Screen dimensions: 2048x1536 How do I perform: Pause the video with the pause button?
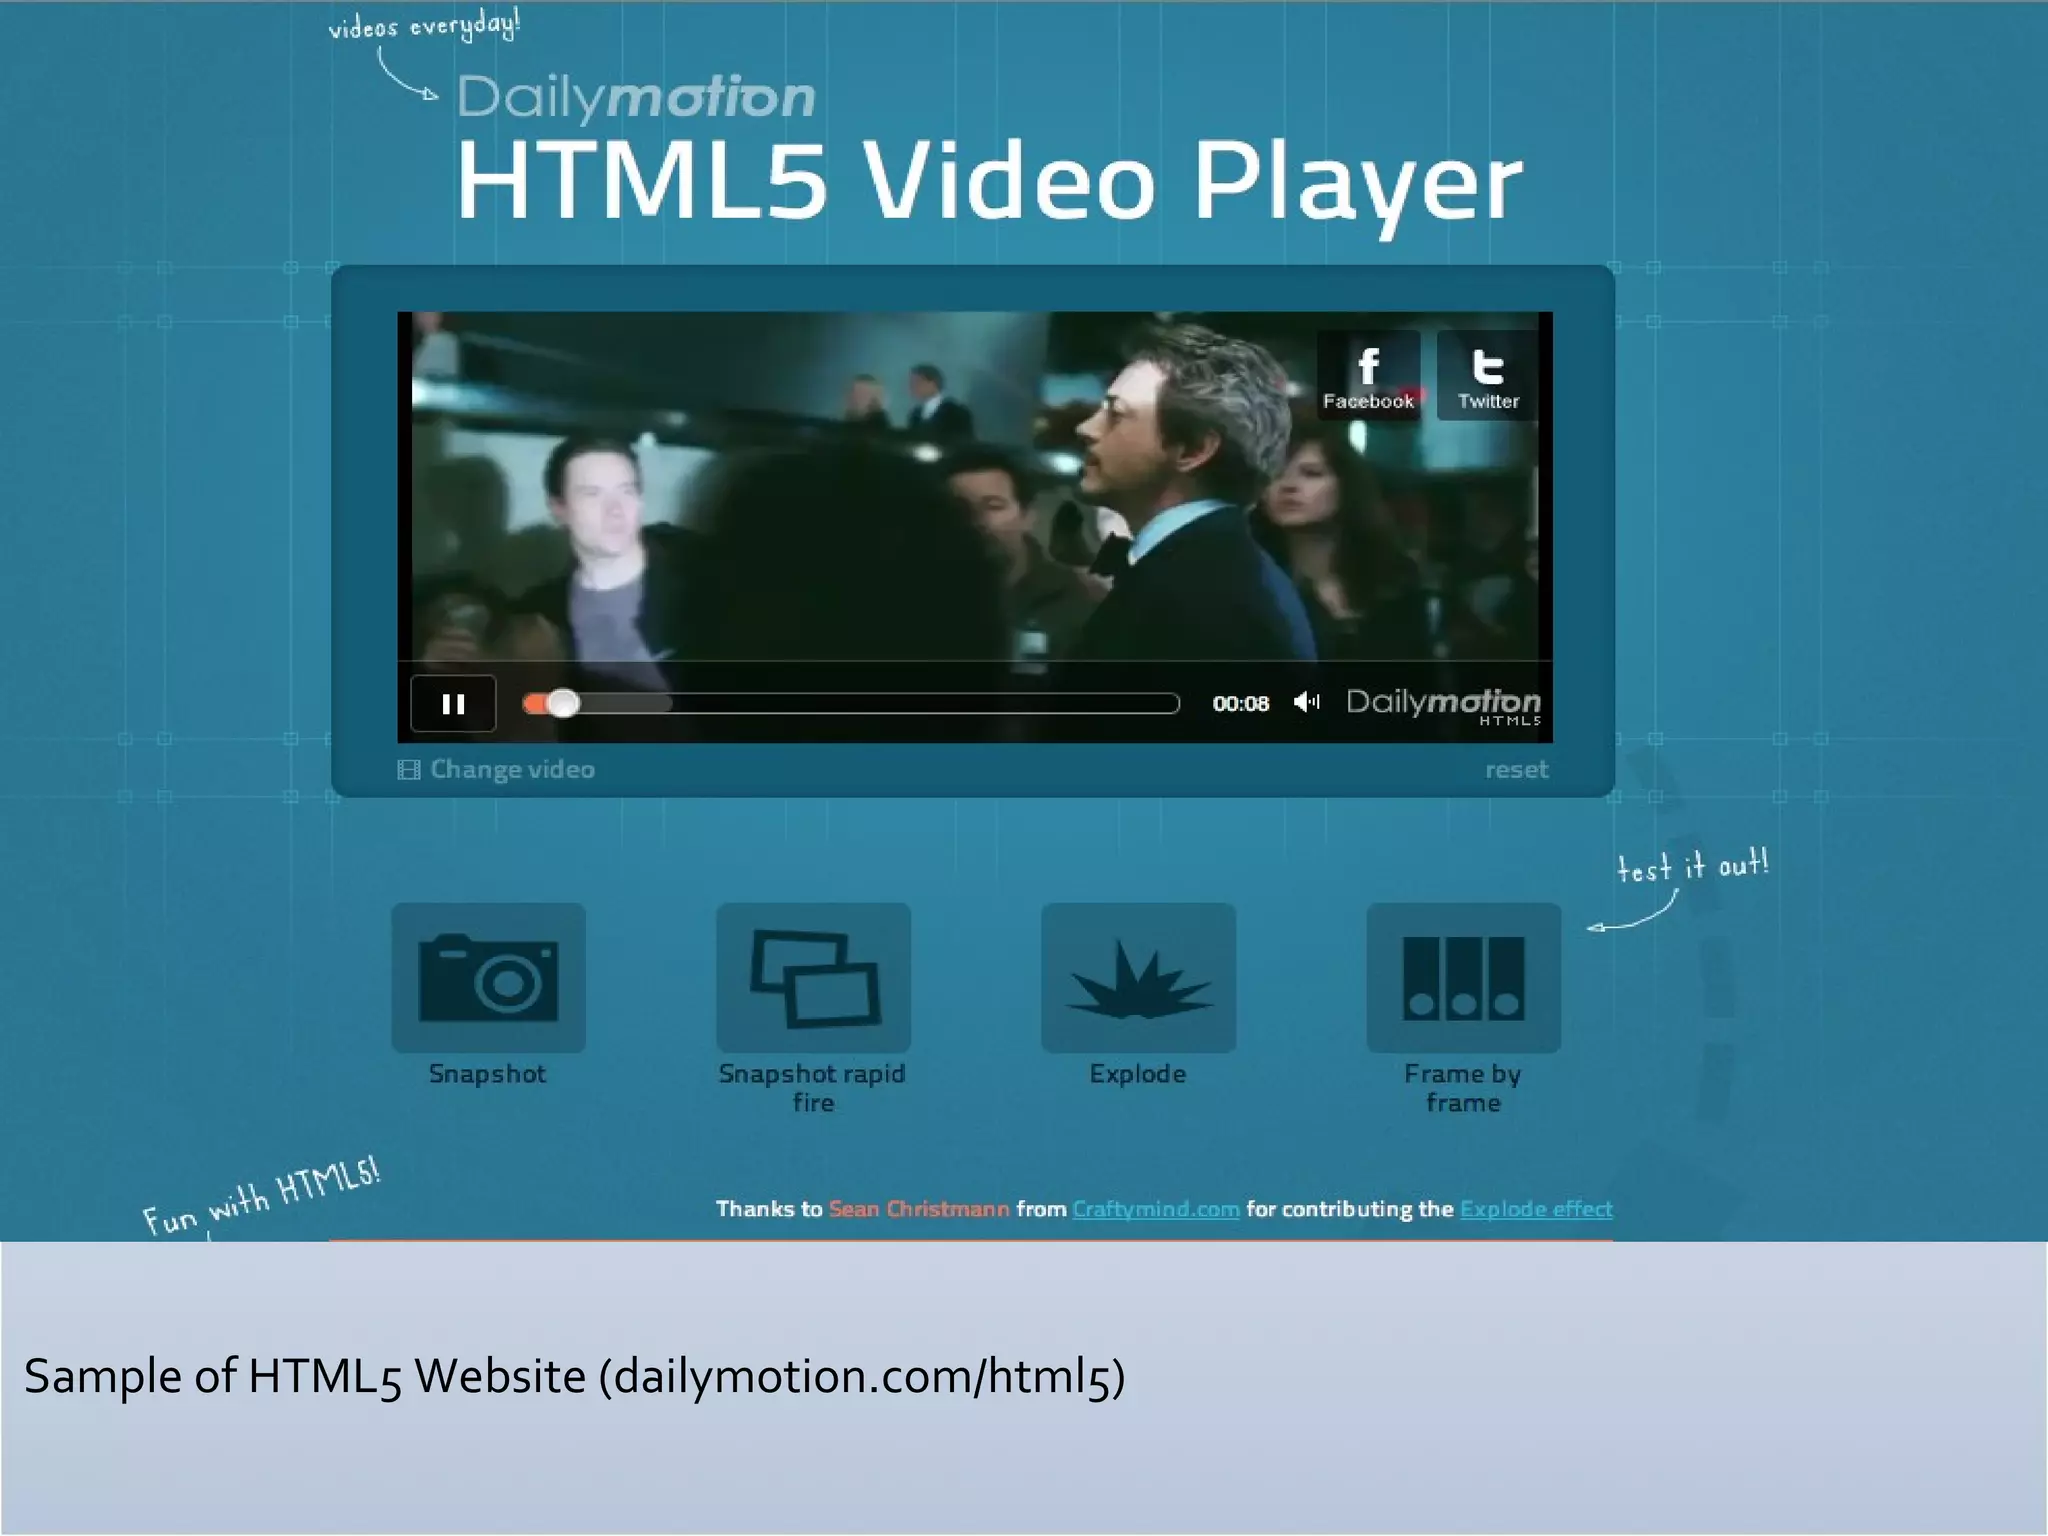click(x=453, y=704)
